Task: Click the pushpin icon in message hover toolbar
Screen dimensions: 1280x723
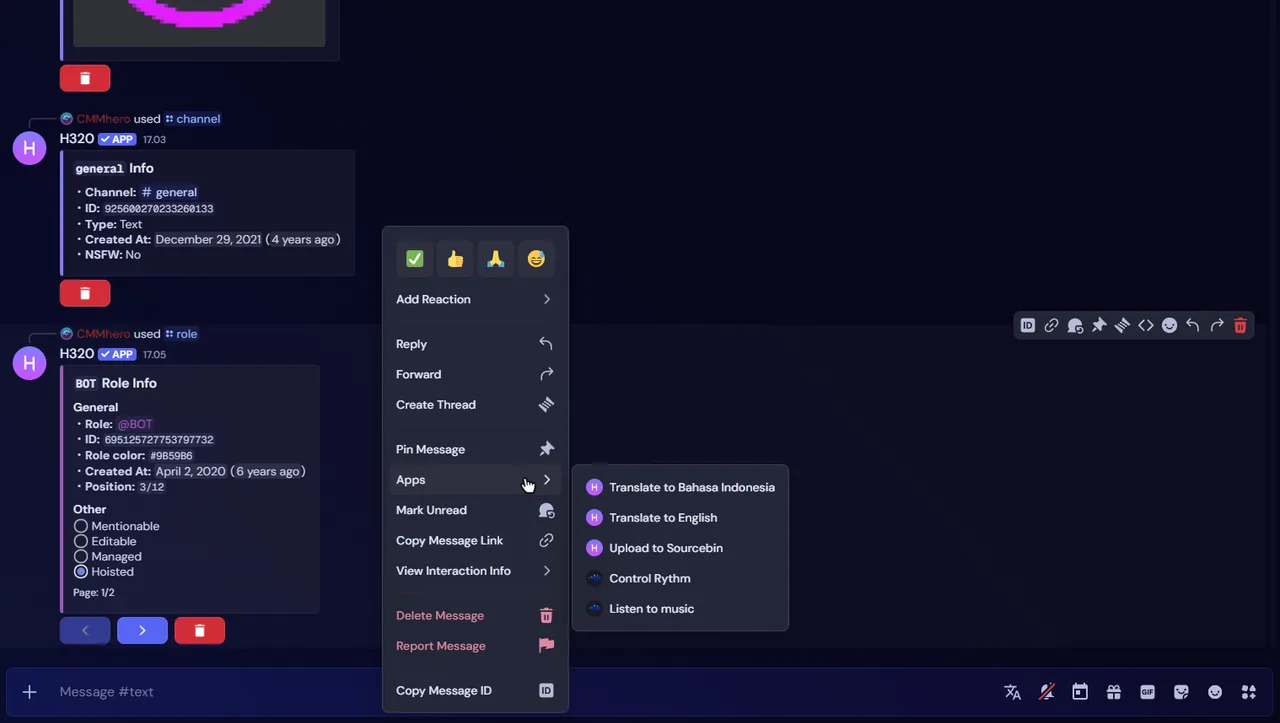Action: (x=1098, y=325)
